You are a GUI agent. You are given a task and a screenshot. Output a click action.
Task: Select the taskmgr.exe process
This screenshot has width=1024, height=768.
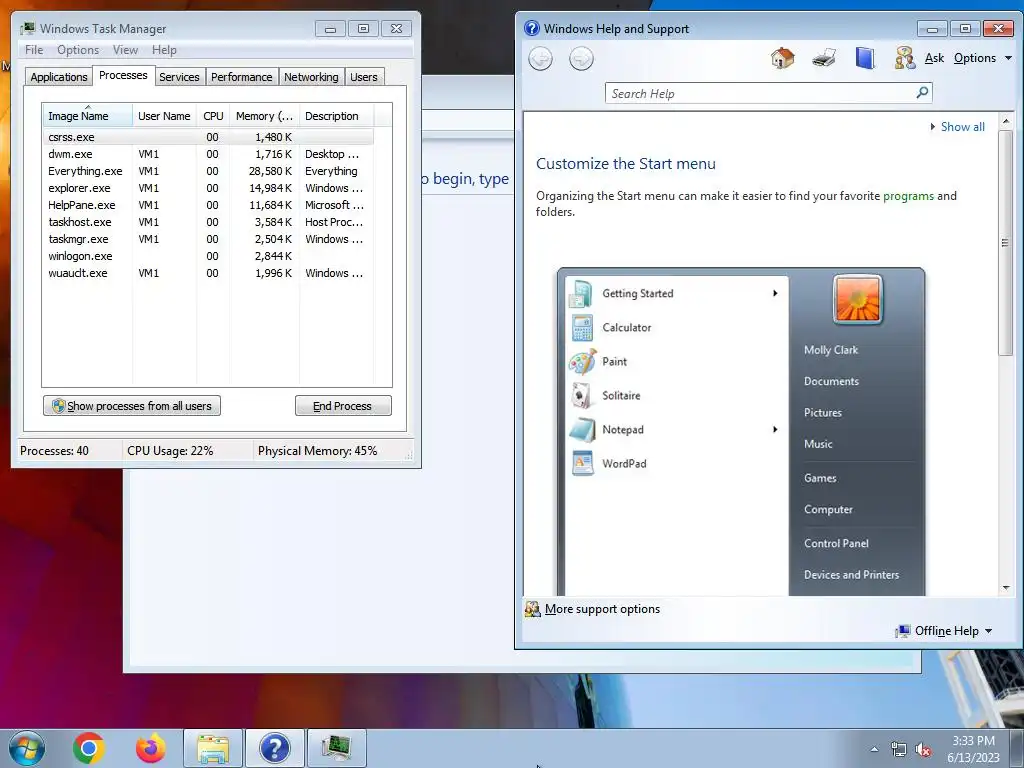click(x=208, y=239)
